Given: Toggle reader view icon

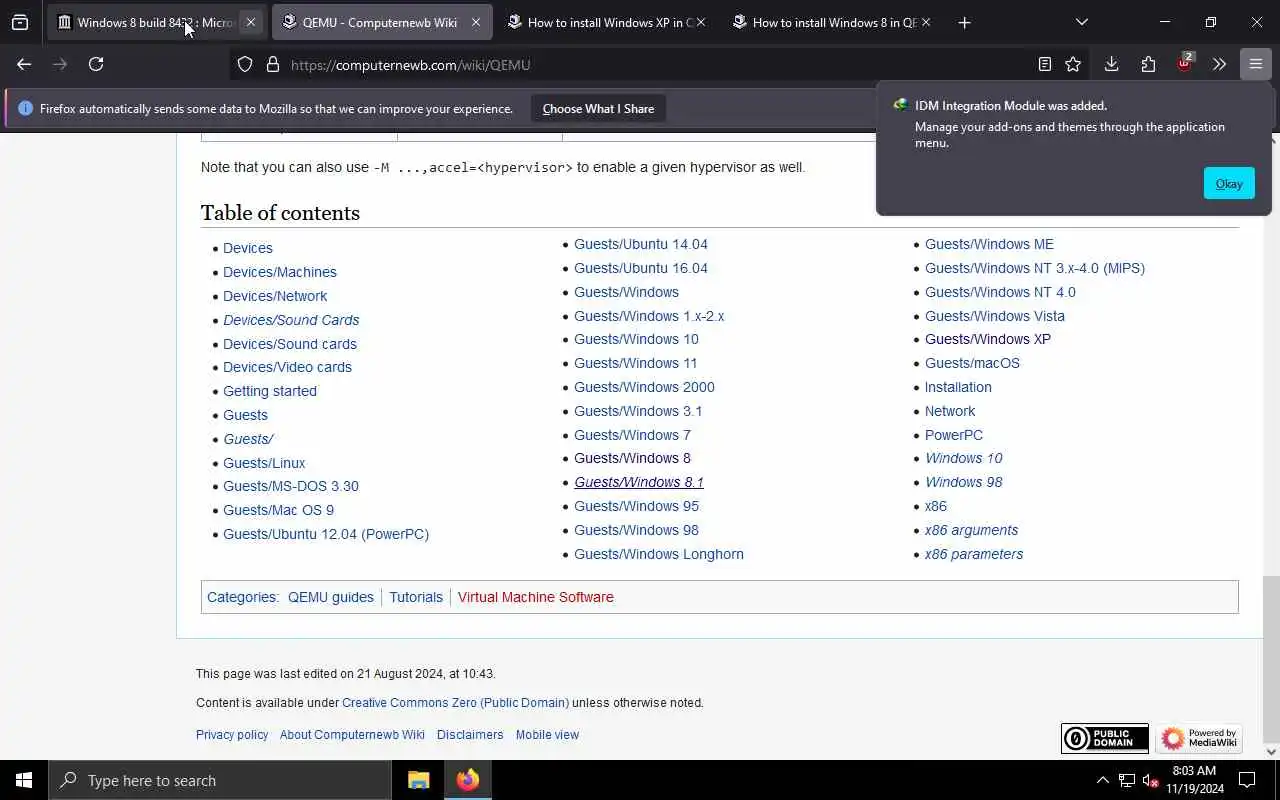Looking at the screenshot, I should (1044, 64).
